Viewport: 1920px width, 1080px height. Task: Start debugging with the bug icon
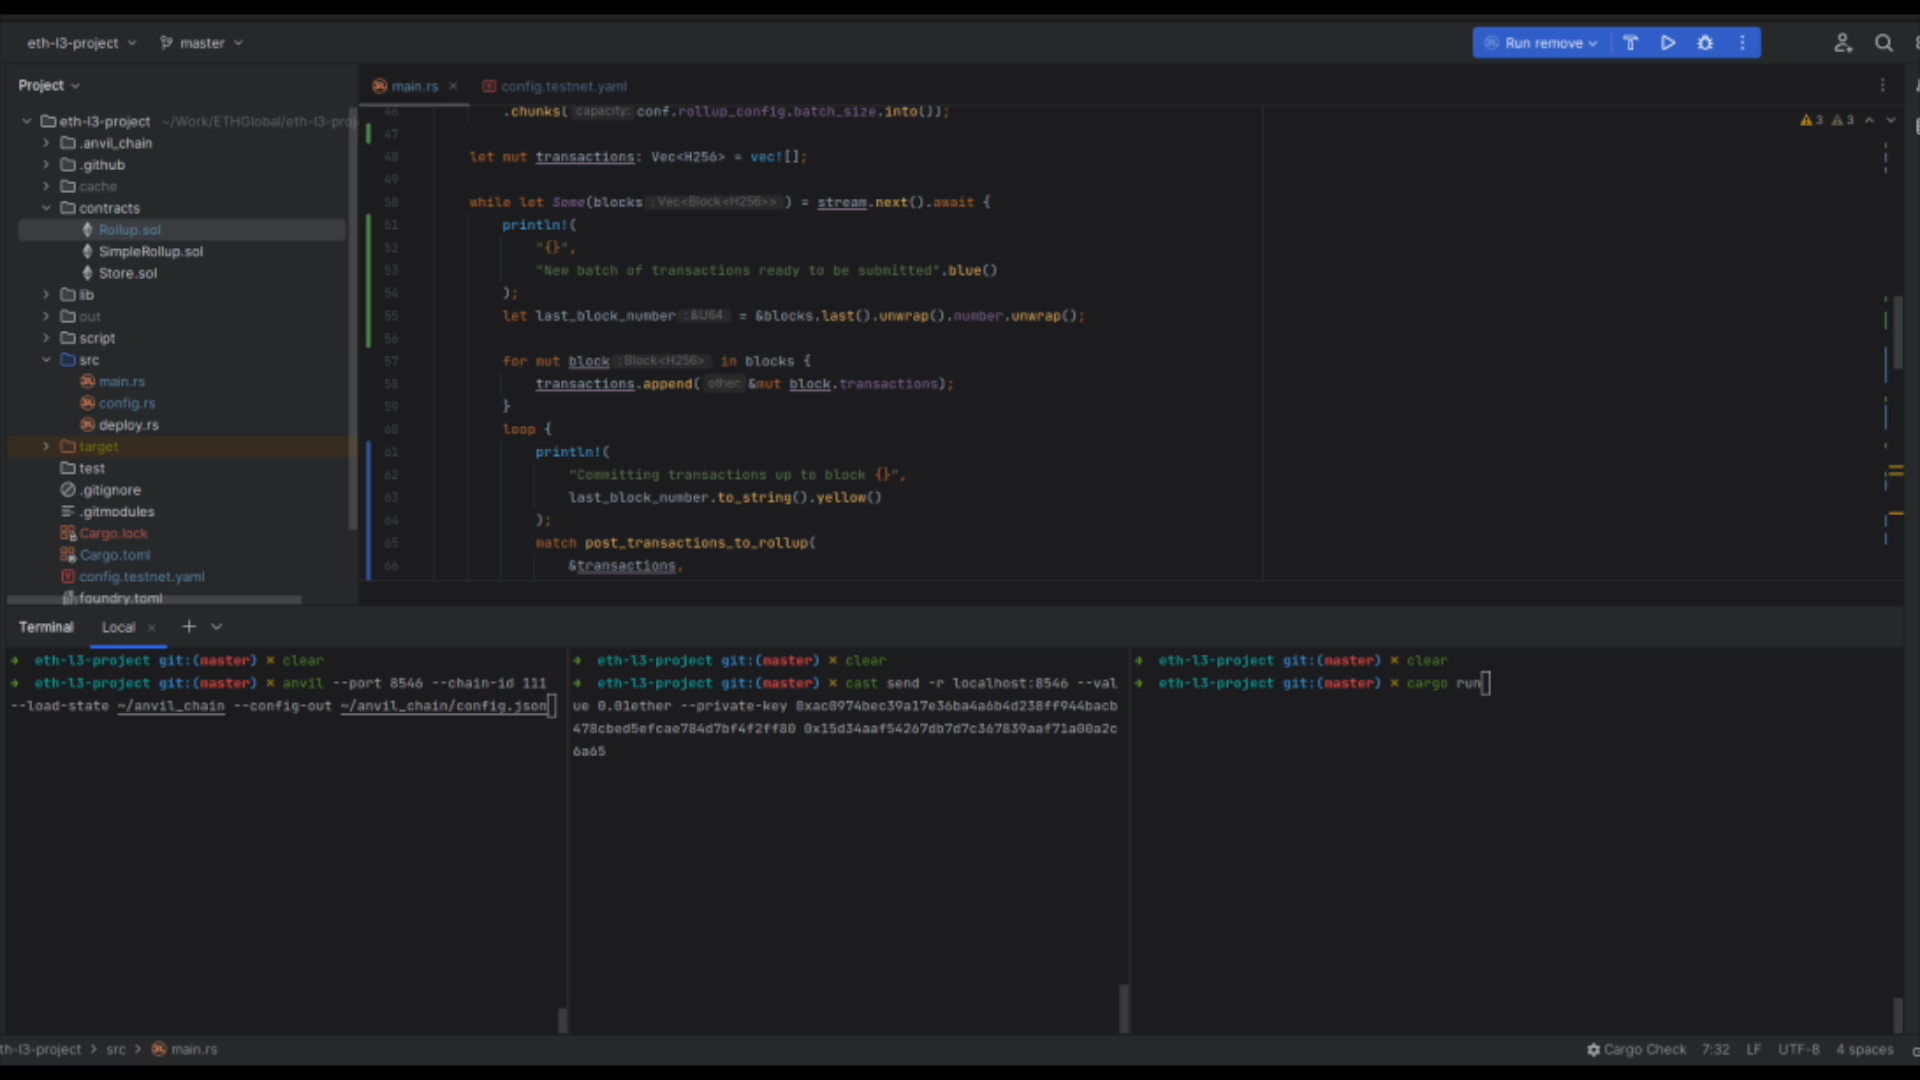pos(1705,43)
